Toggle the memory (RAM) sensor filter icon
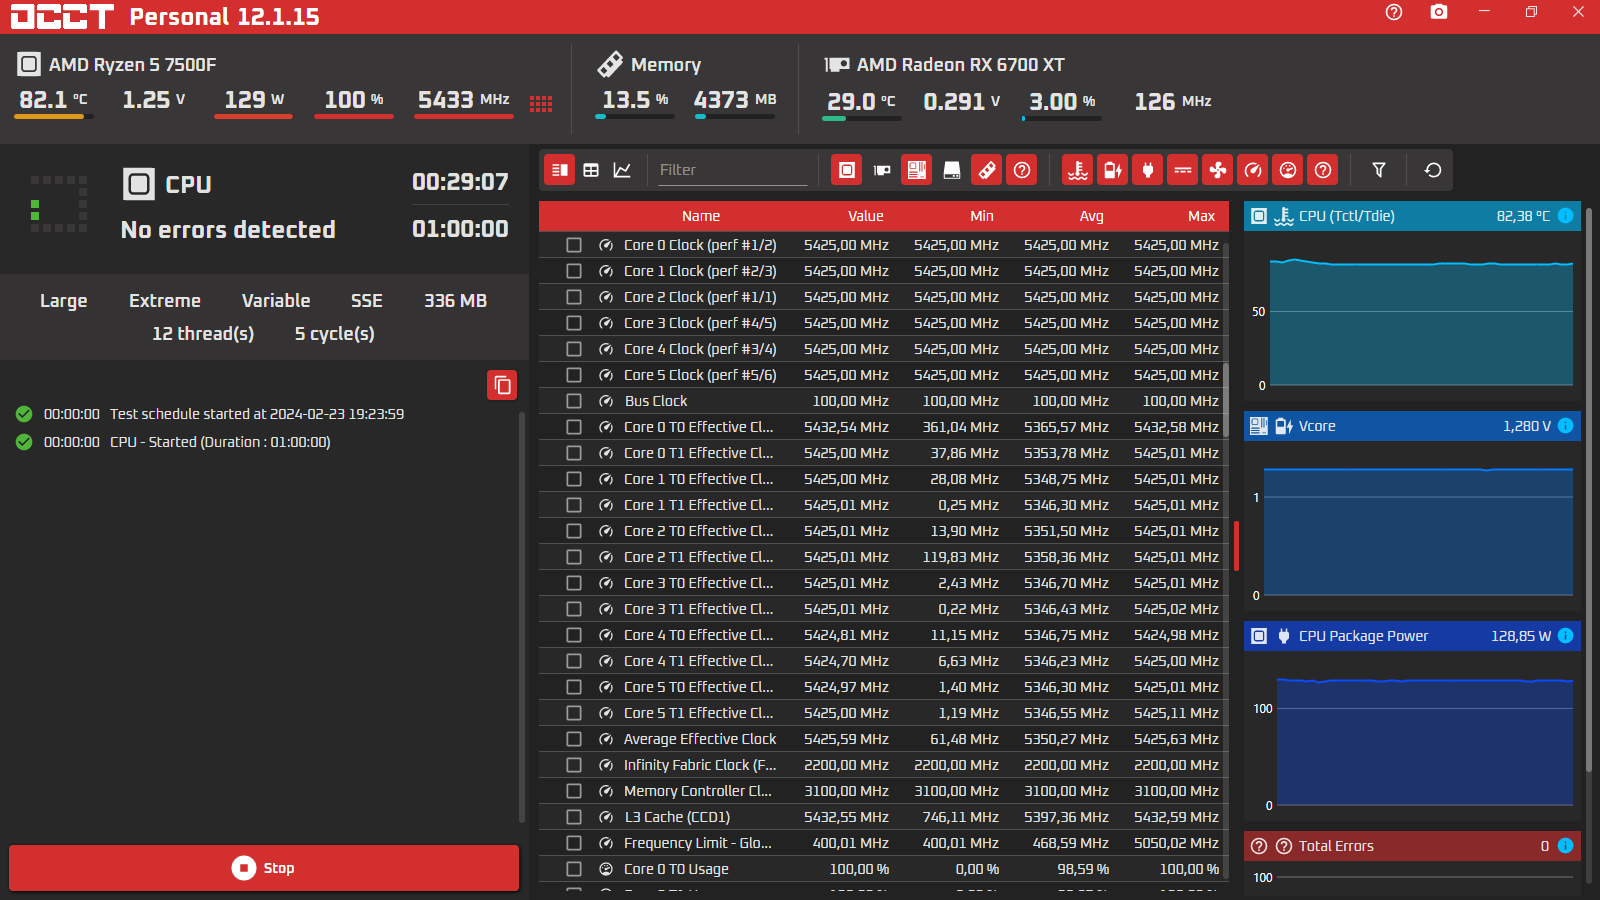Viewport: 1600px width, 900px height. tap(987, 170)
